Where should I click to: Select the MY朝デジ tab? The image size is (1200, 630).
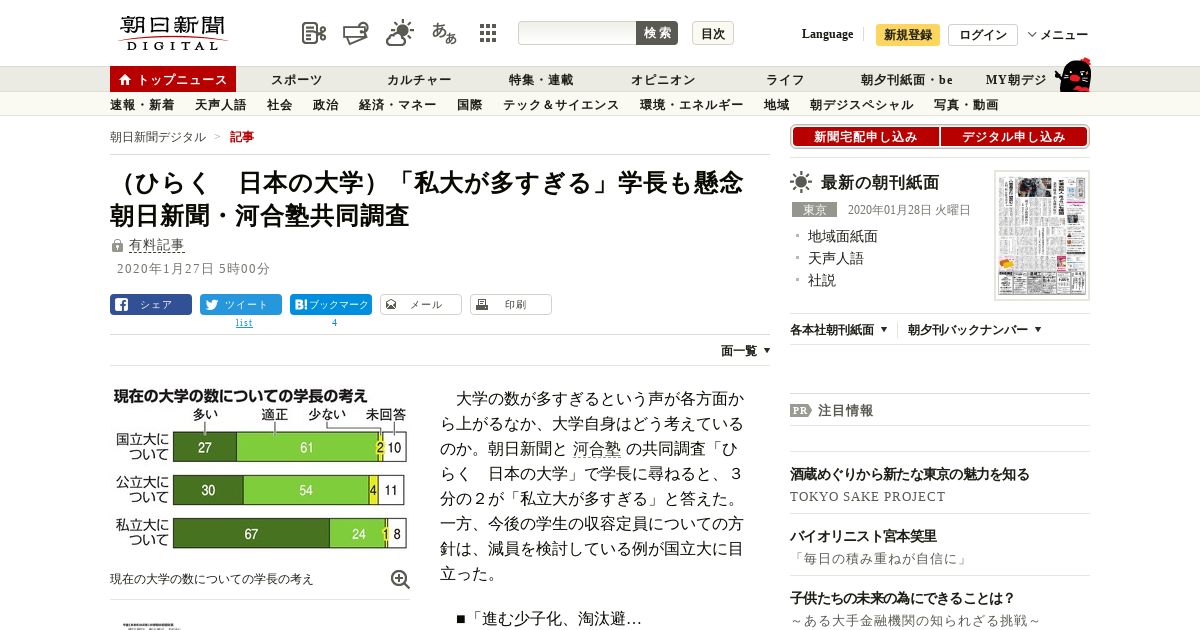(x=1016, y=80)
